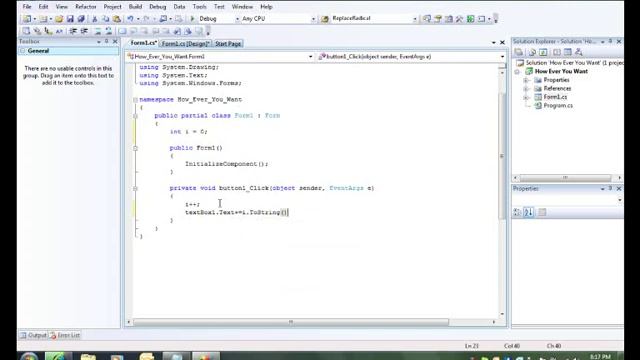Image resolution: width=640 pixels, height=360 pixels.
Task: Undo last edit with Undo icon
Action: coord(130,19)
